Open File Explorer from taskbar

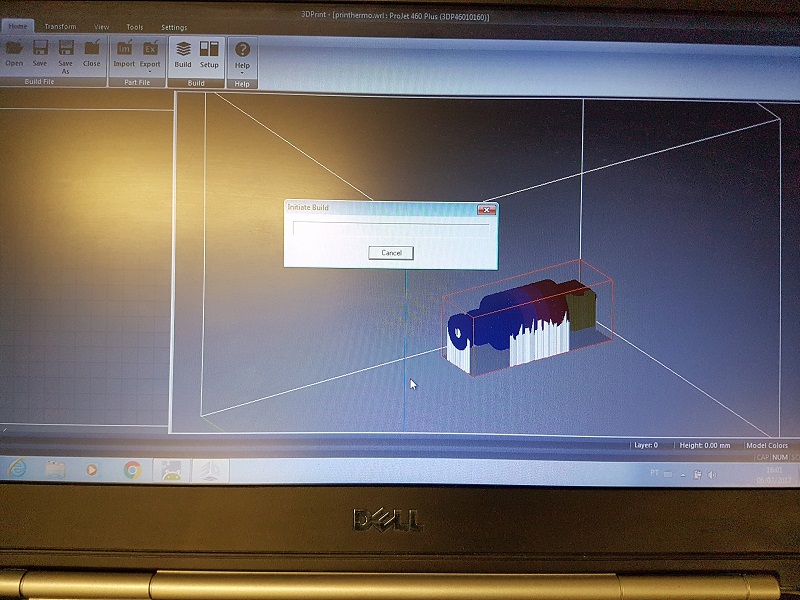[55, 469]
